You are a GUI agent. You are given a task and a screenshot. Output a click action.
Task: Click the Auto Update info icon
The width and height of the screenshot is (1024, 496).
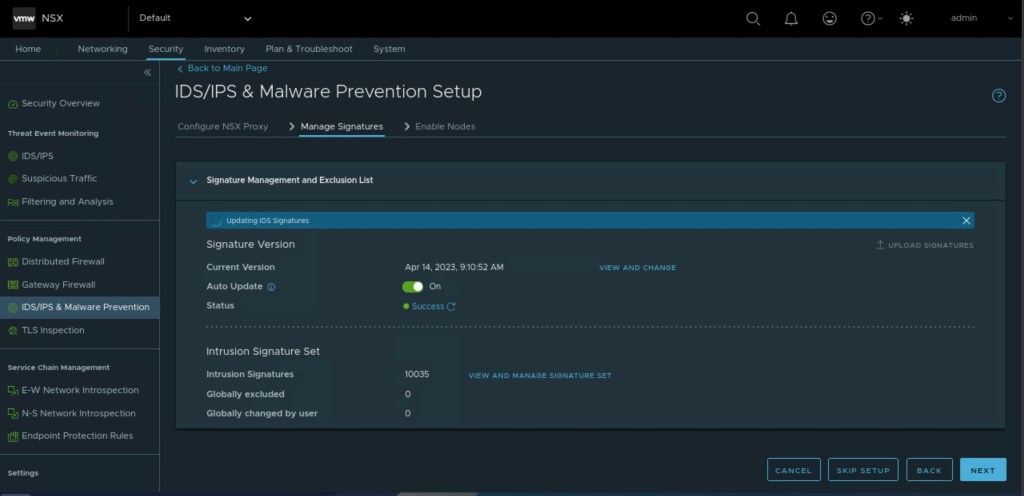[271, 287]
